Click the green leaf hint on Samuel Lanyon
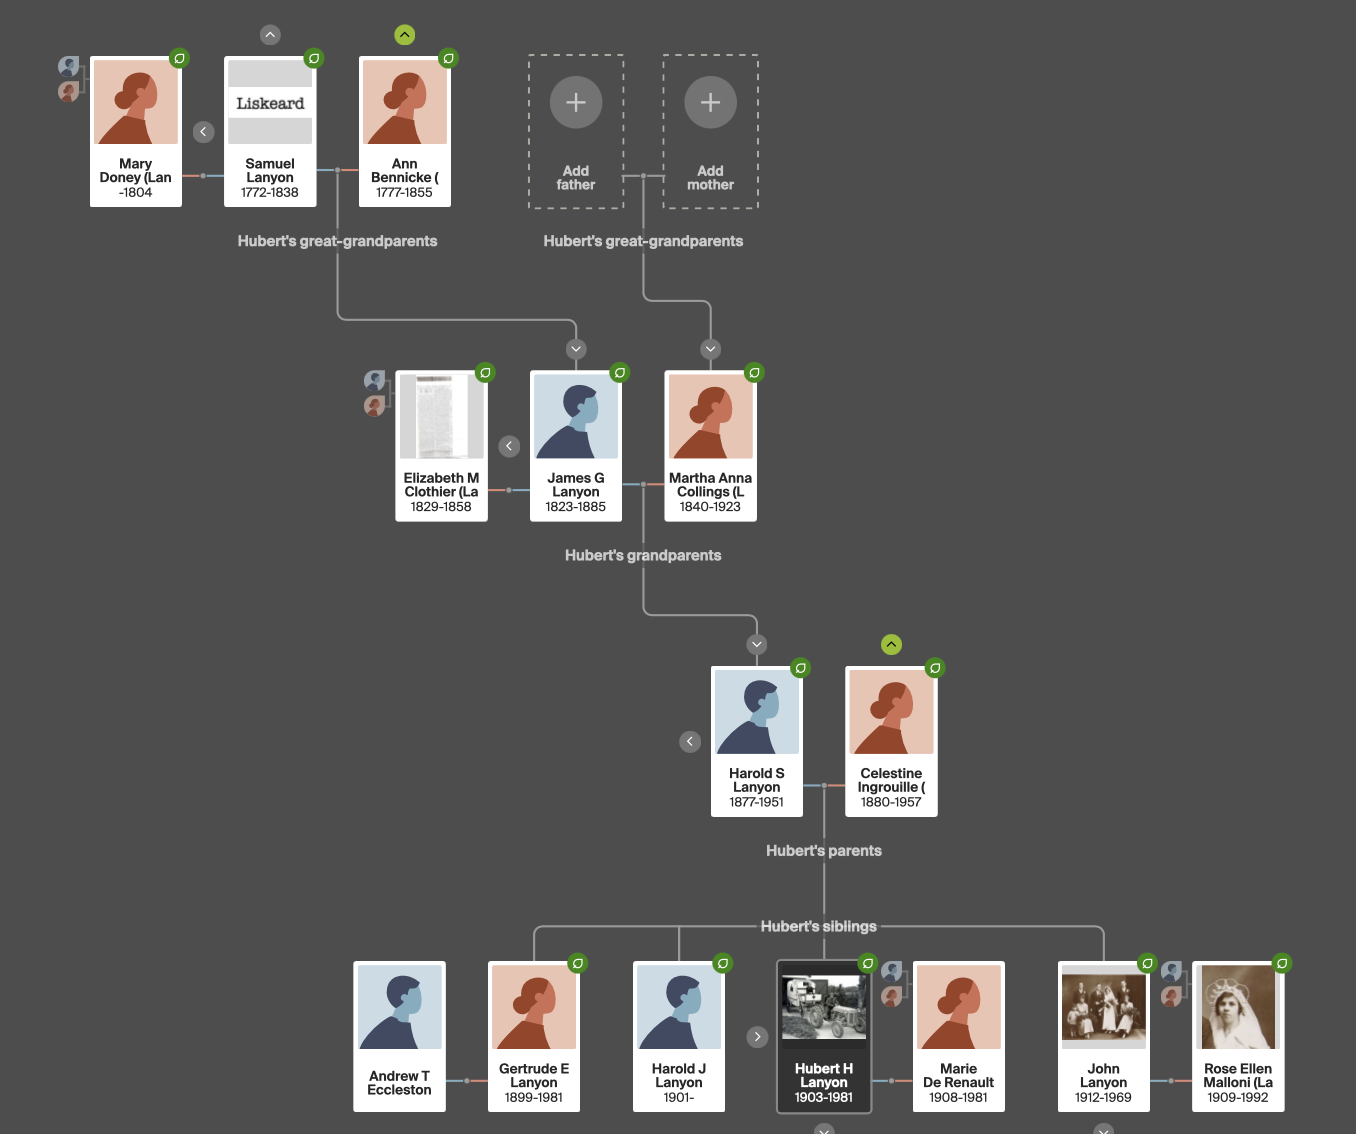The height and width of the screenshot is (1134, 1356). tap(314, 58)
